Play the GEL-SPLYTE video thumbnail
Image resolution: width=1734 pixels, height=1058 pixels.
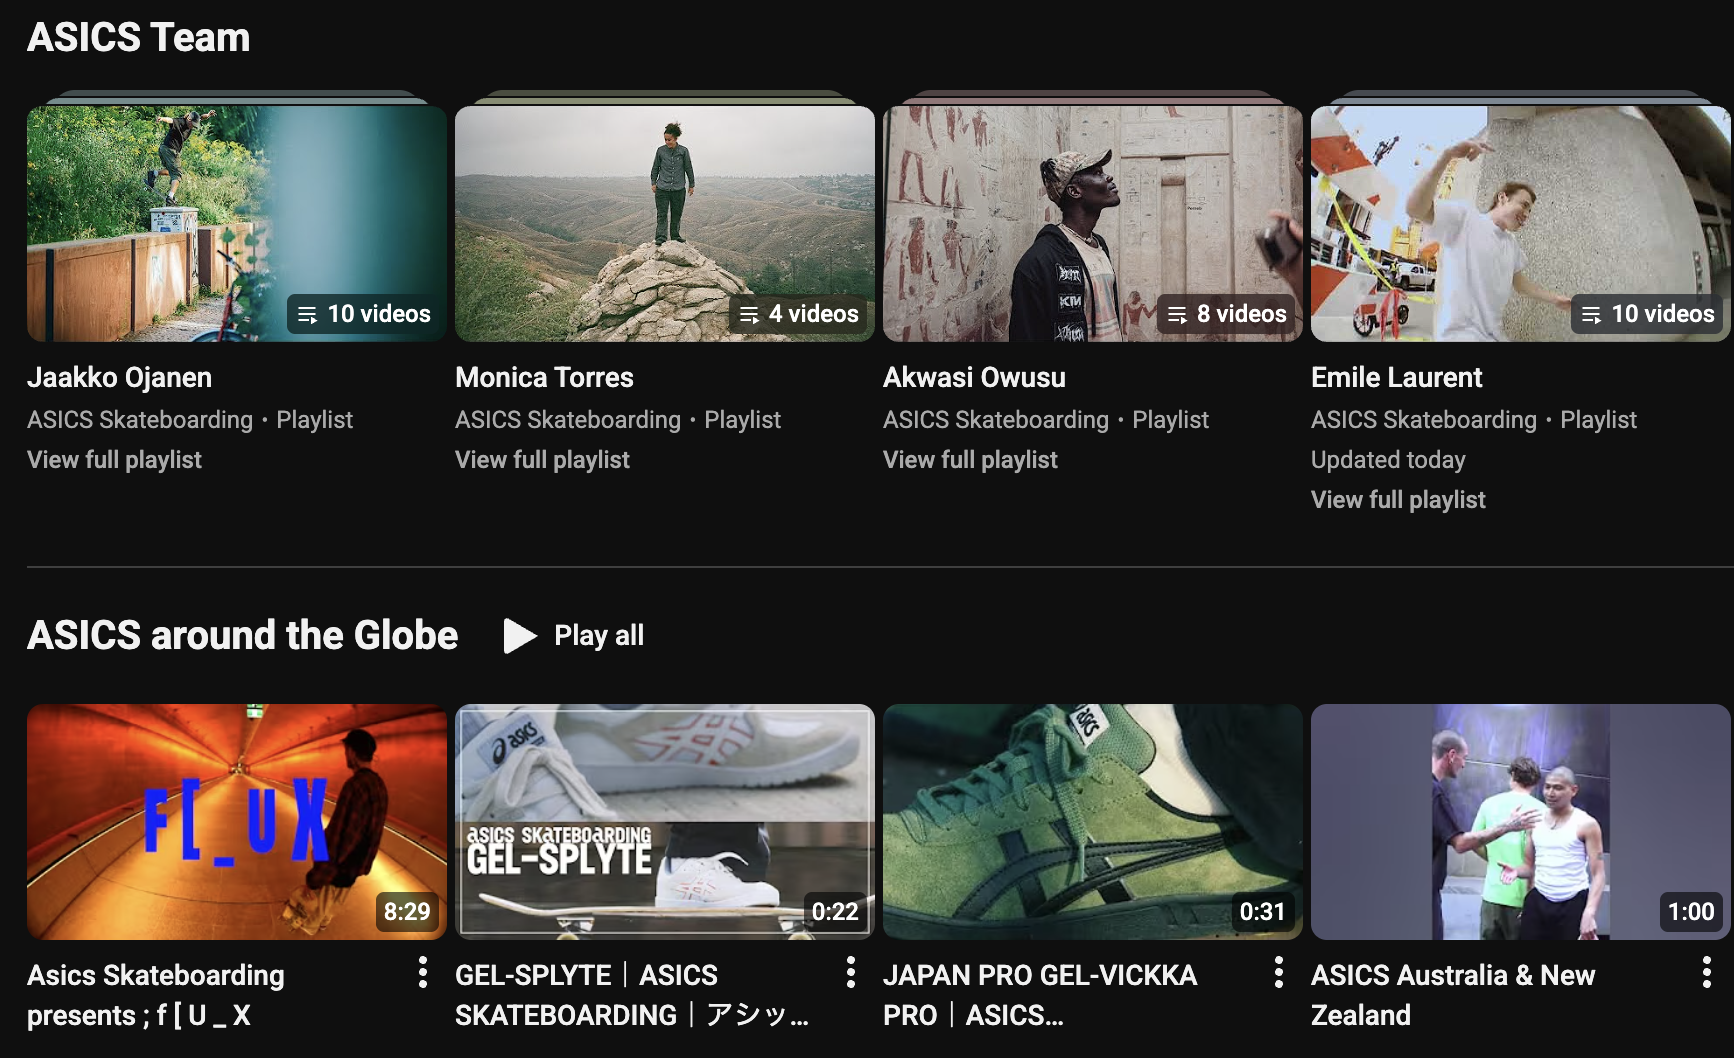click(665, 822)
